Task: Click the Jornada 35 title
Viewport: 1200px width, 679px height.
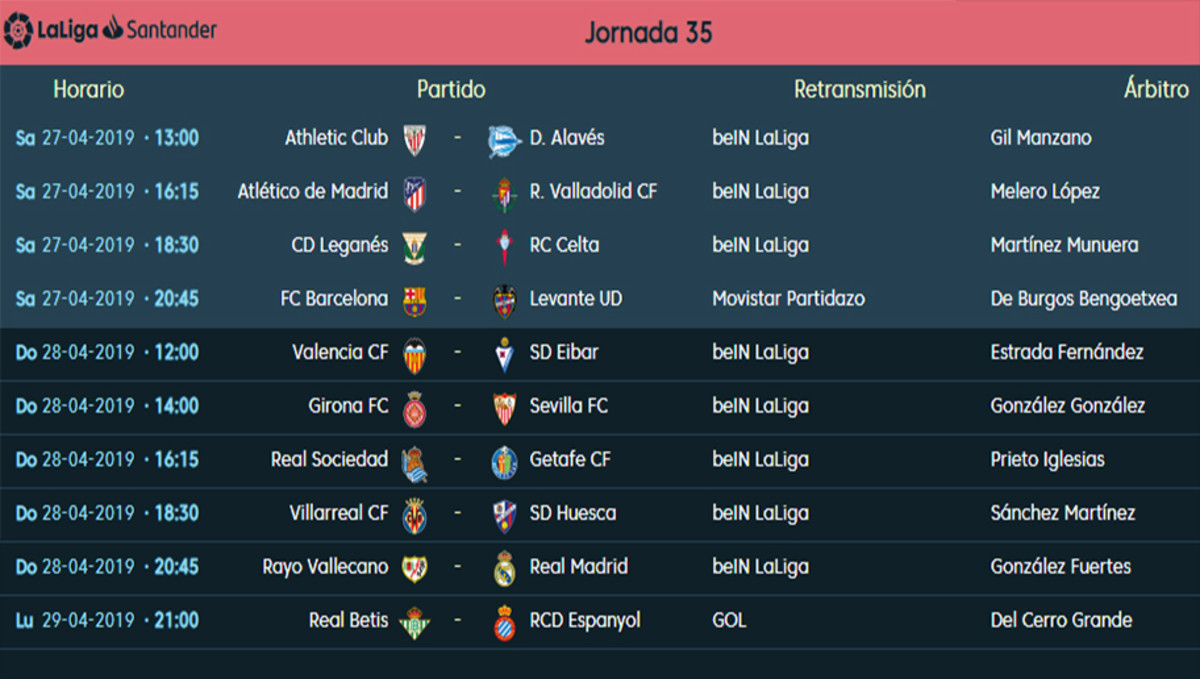Action: coord(648,32)
